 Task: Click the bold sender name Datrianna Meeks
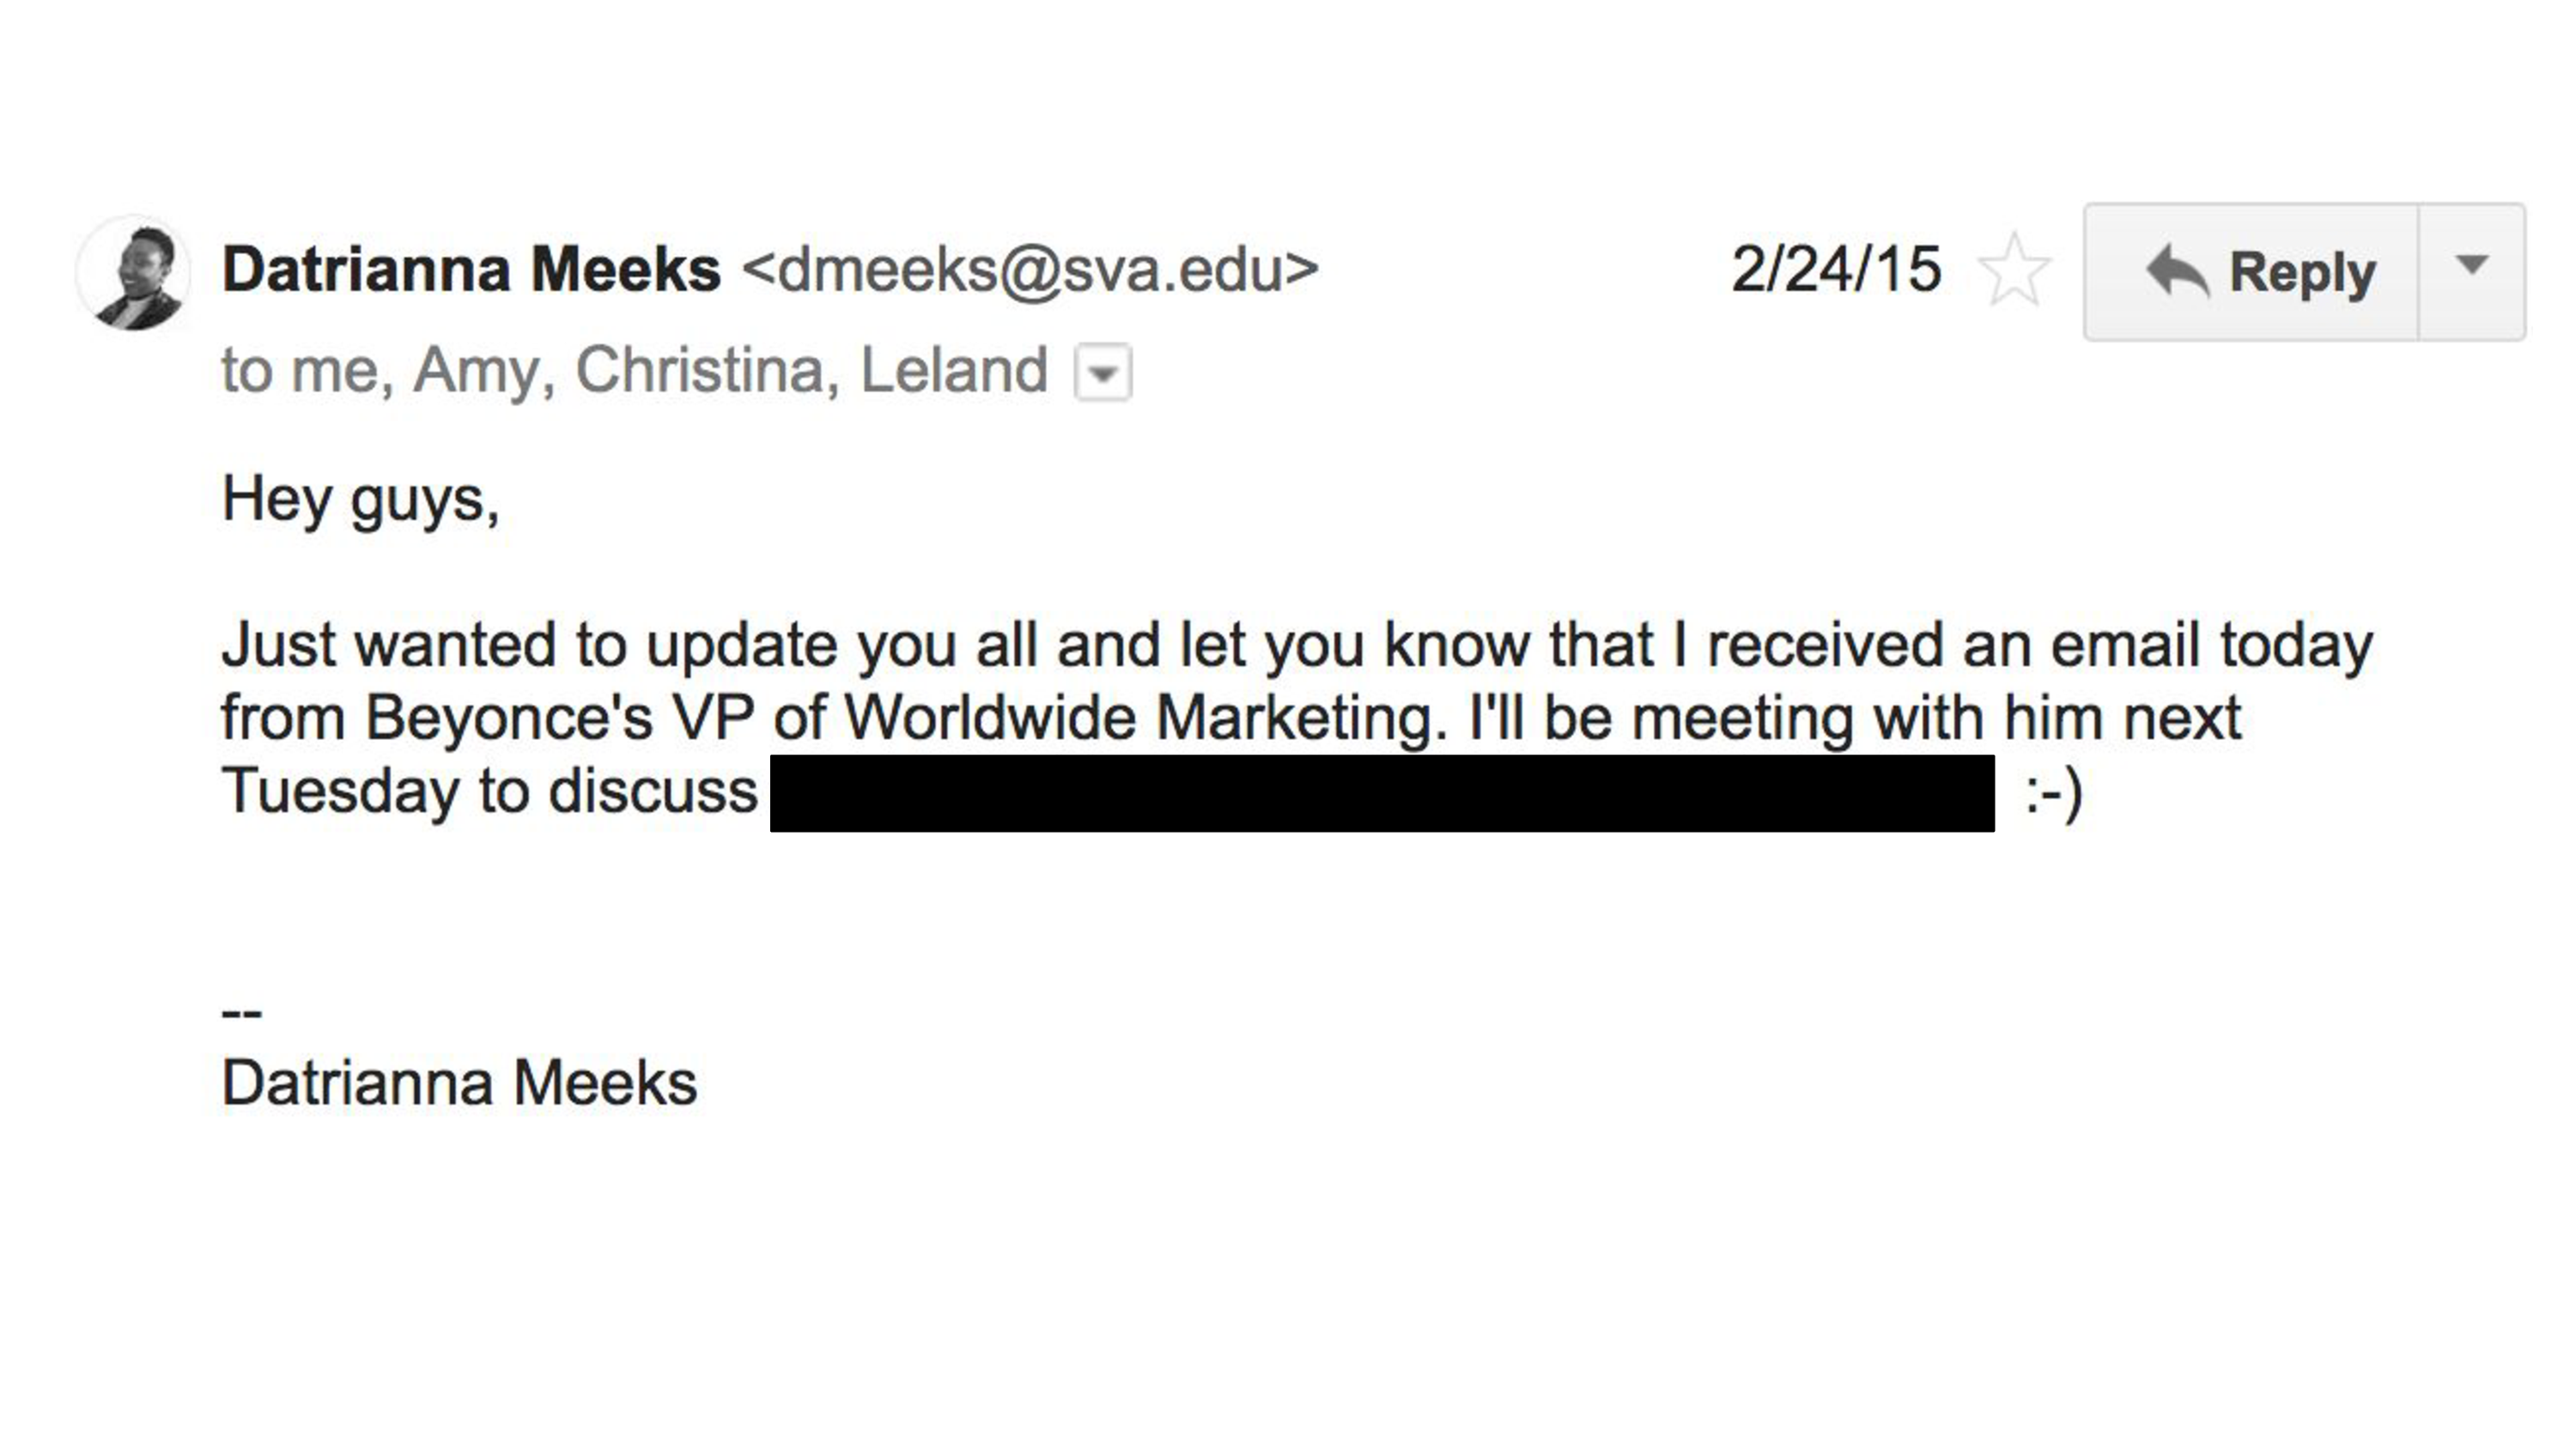(x=471, y=270)
